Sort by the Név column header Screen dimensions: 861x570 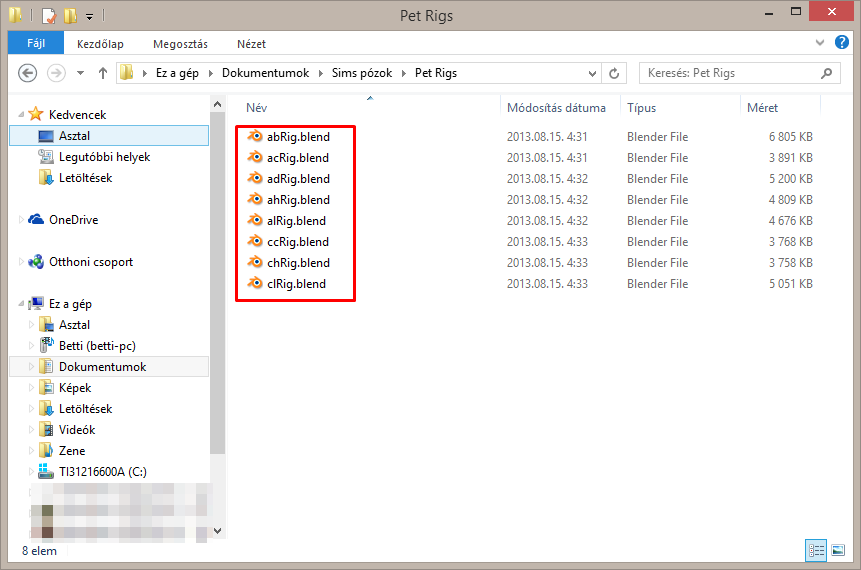pyautogui.click(x=256, y=108)
